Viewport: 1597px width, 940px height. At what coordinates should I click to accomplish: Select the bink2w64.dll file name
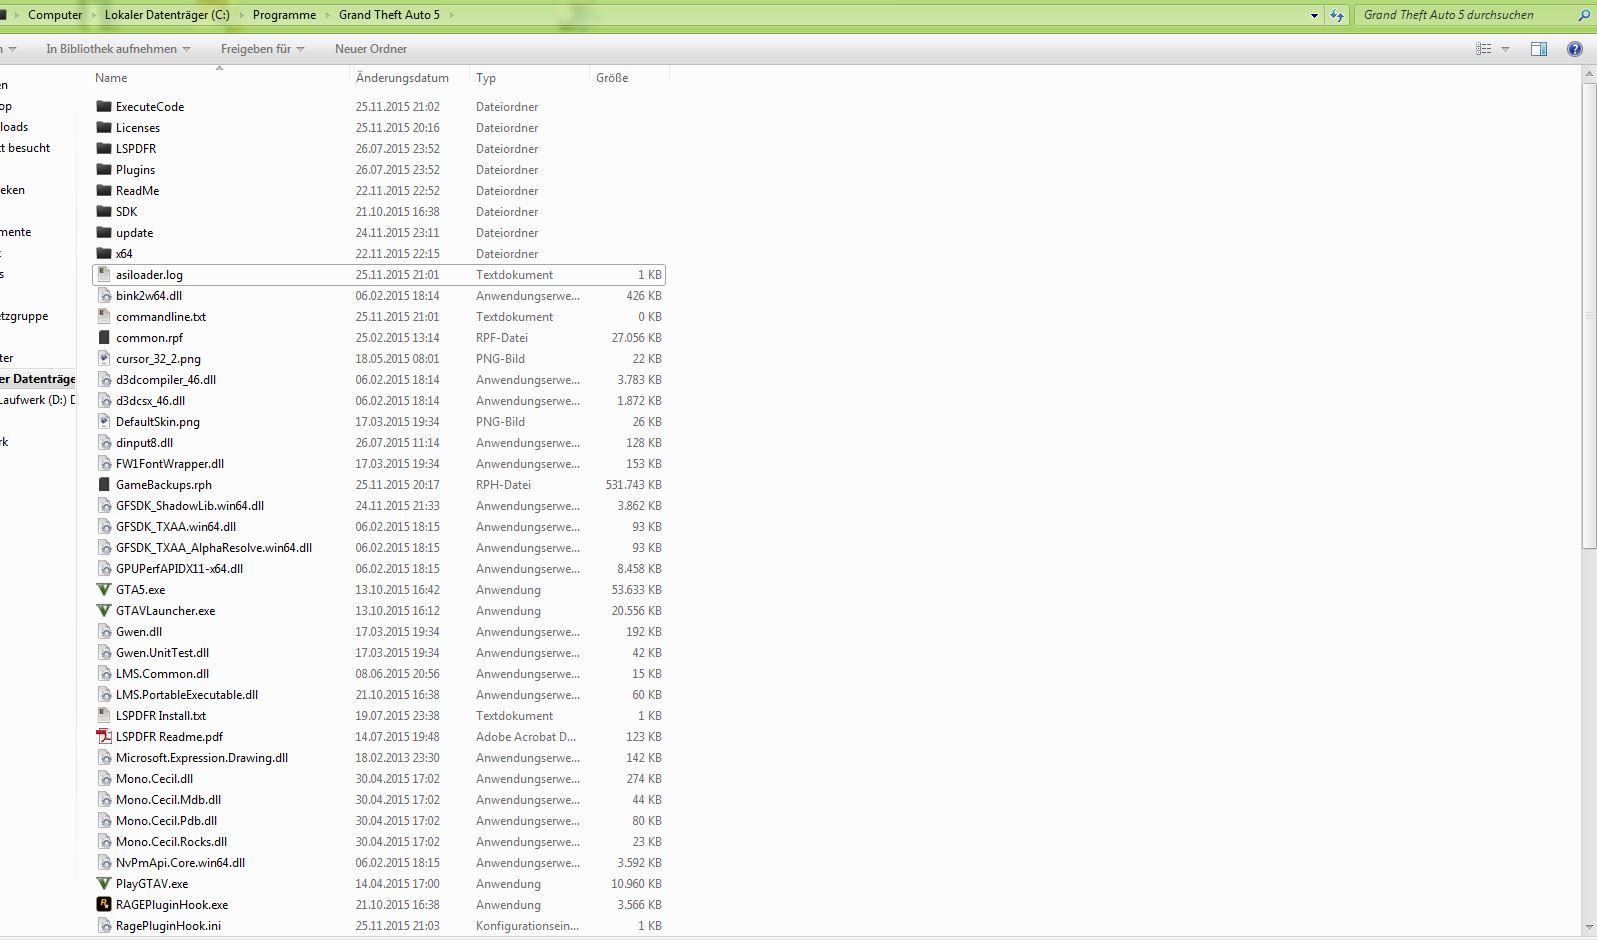[x=149, y=295]
